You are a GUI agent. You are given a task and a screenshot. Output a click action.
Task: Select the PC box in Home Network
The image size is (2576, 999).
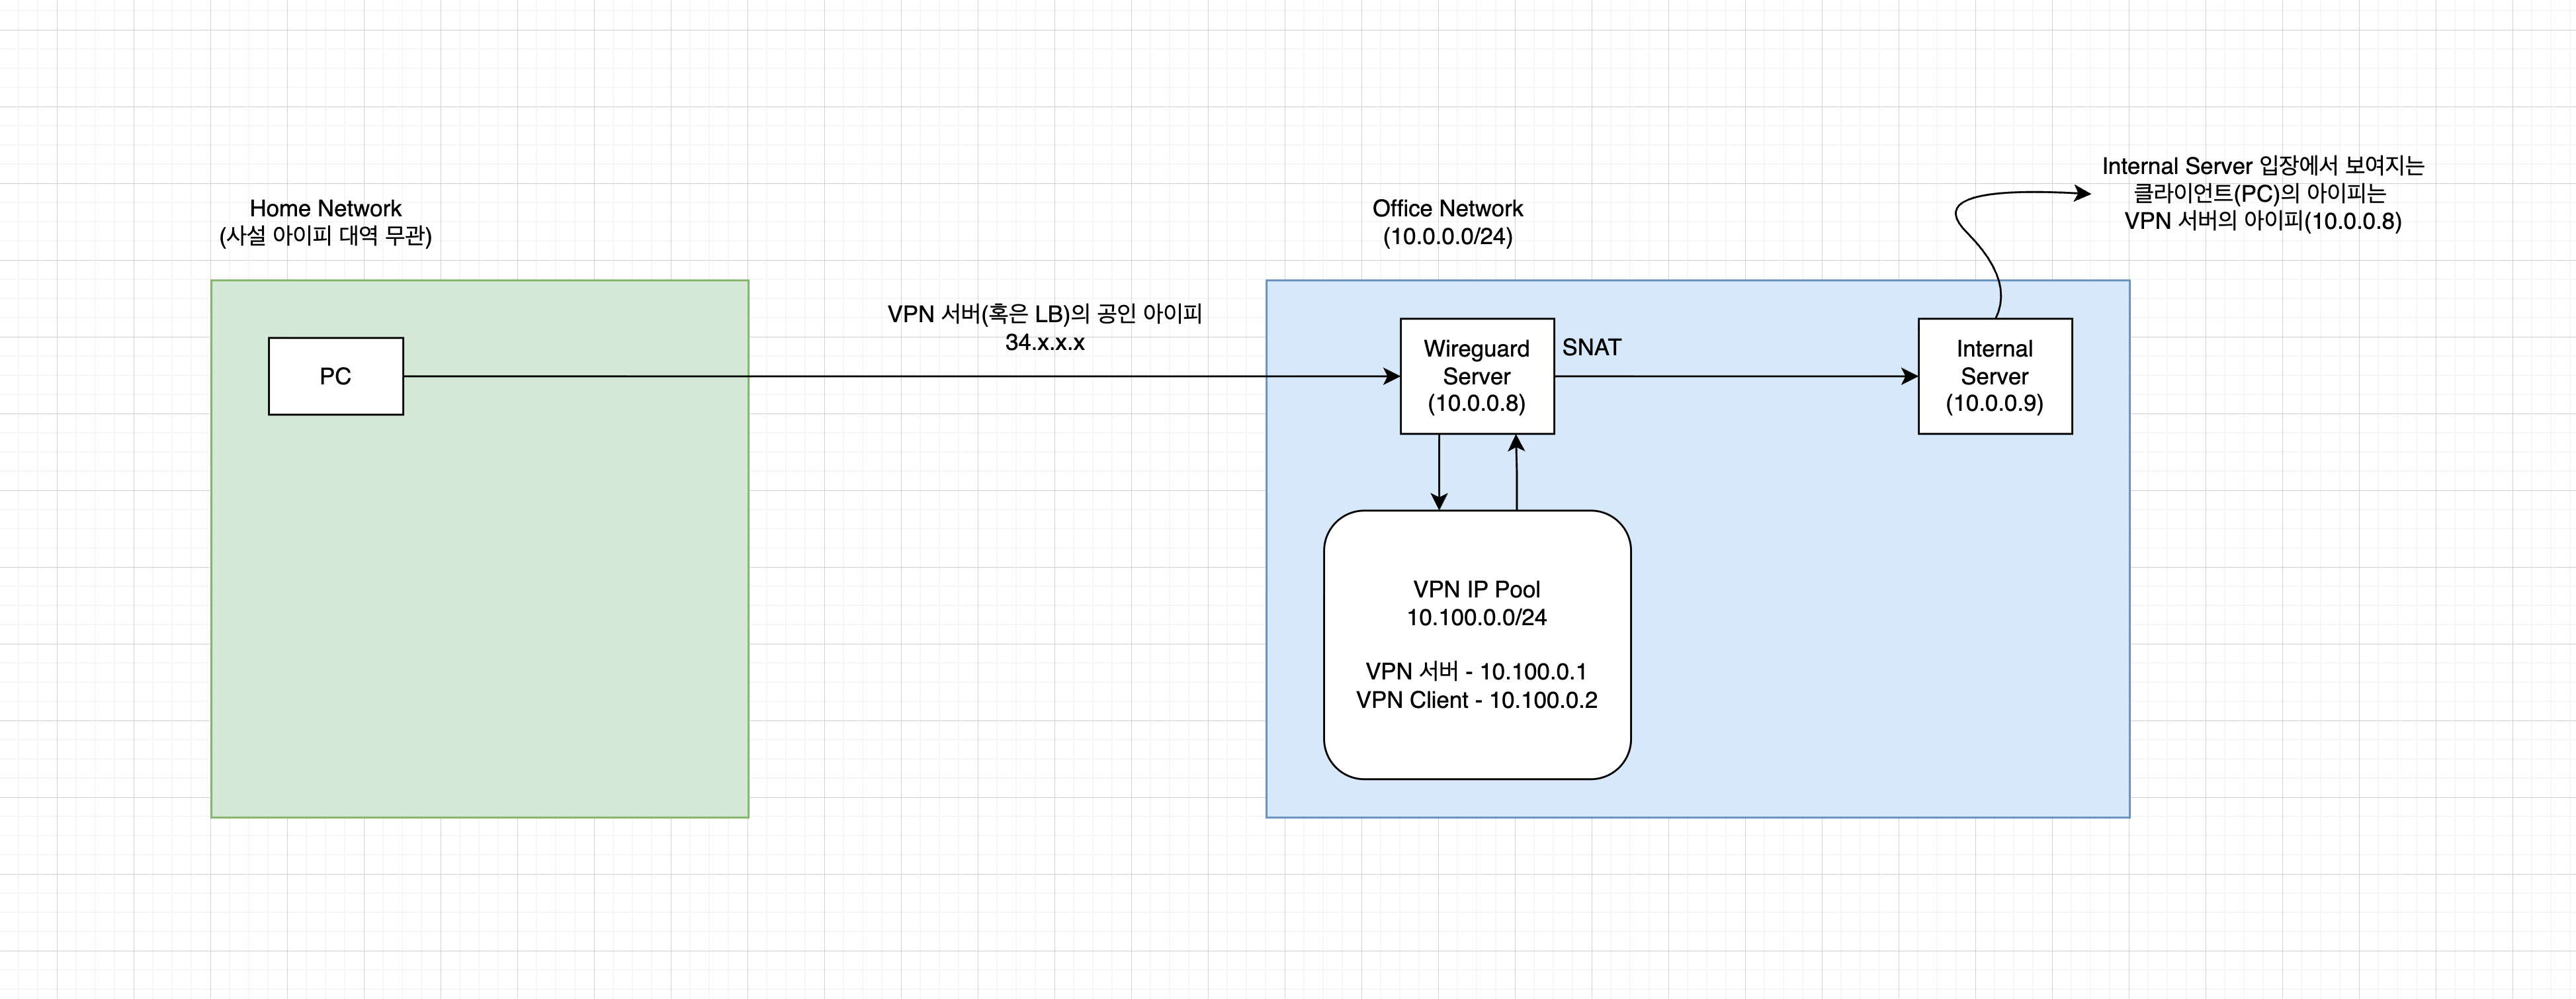(x=335, y=376)
